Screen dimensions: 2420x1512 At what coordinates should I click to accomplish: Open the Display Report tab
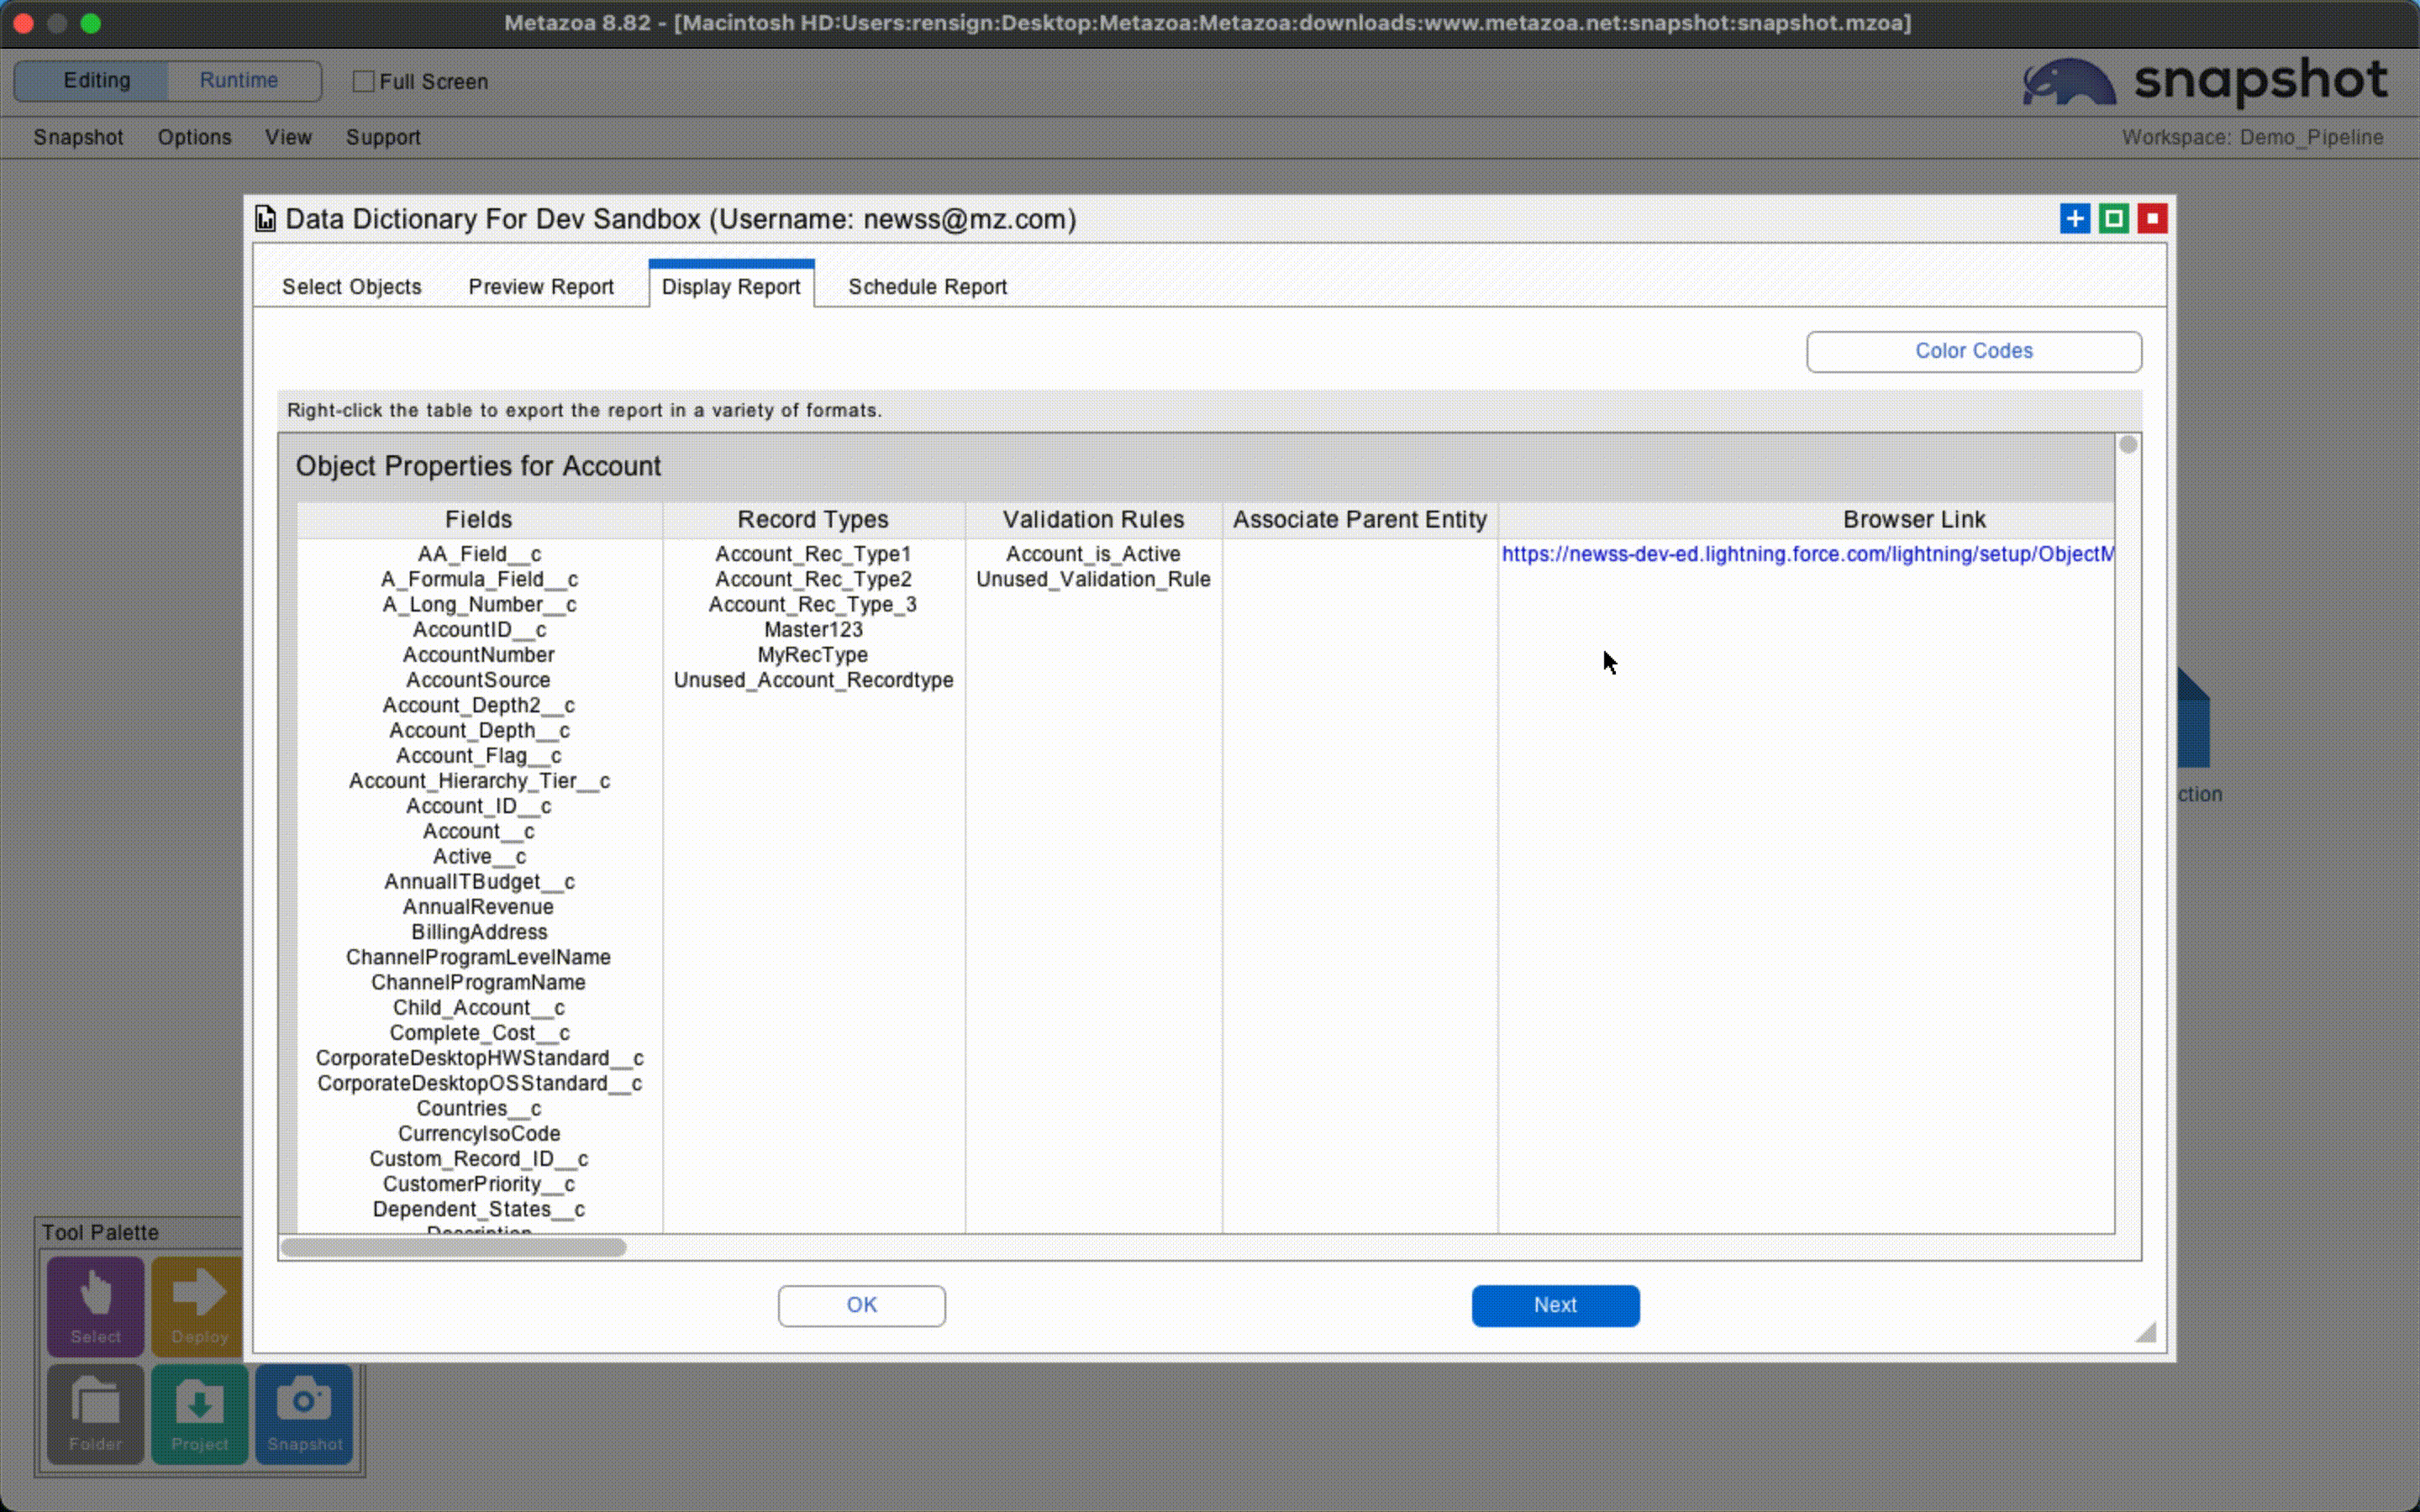tap(731, 285)
